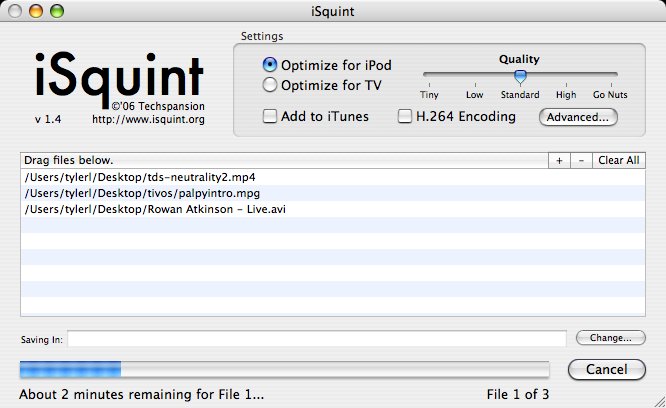Open the Advanced... settings
This screenshot has height=408, width=666.
click(x=578, y=117)
